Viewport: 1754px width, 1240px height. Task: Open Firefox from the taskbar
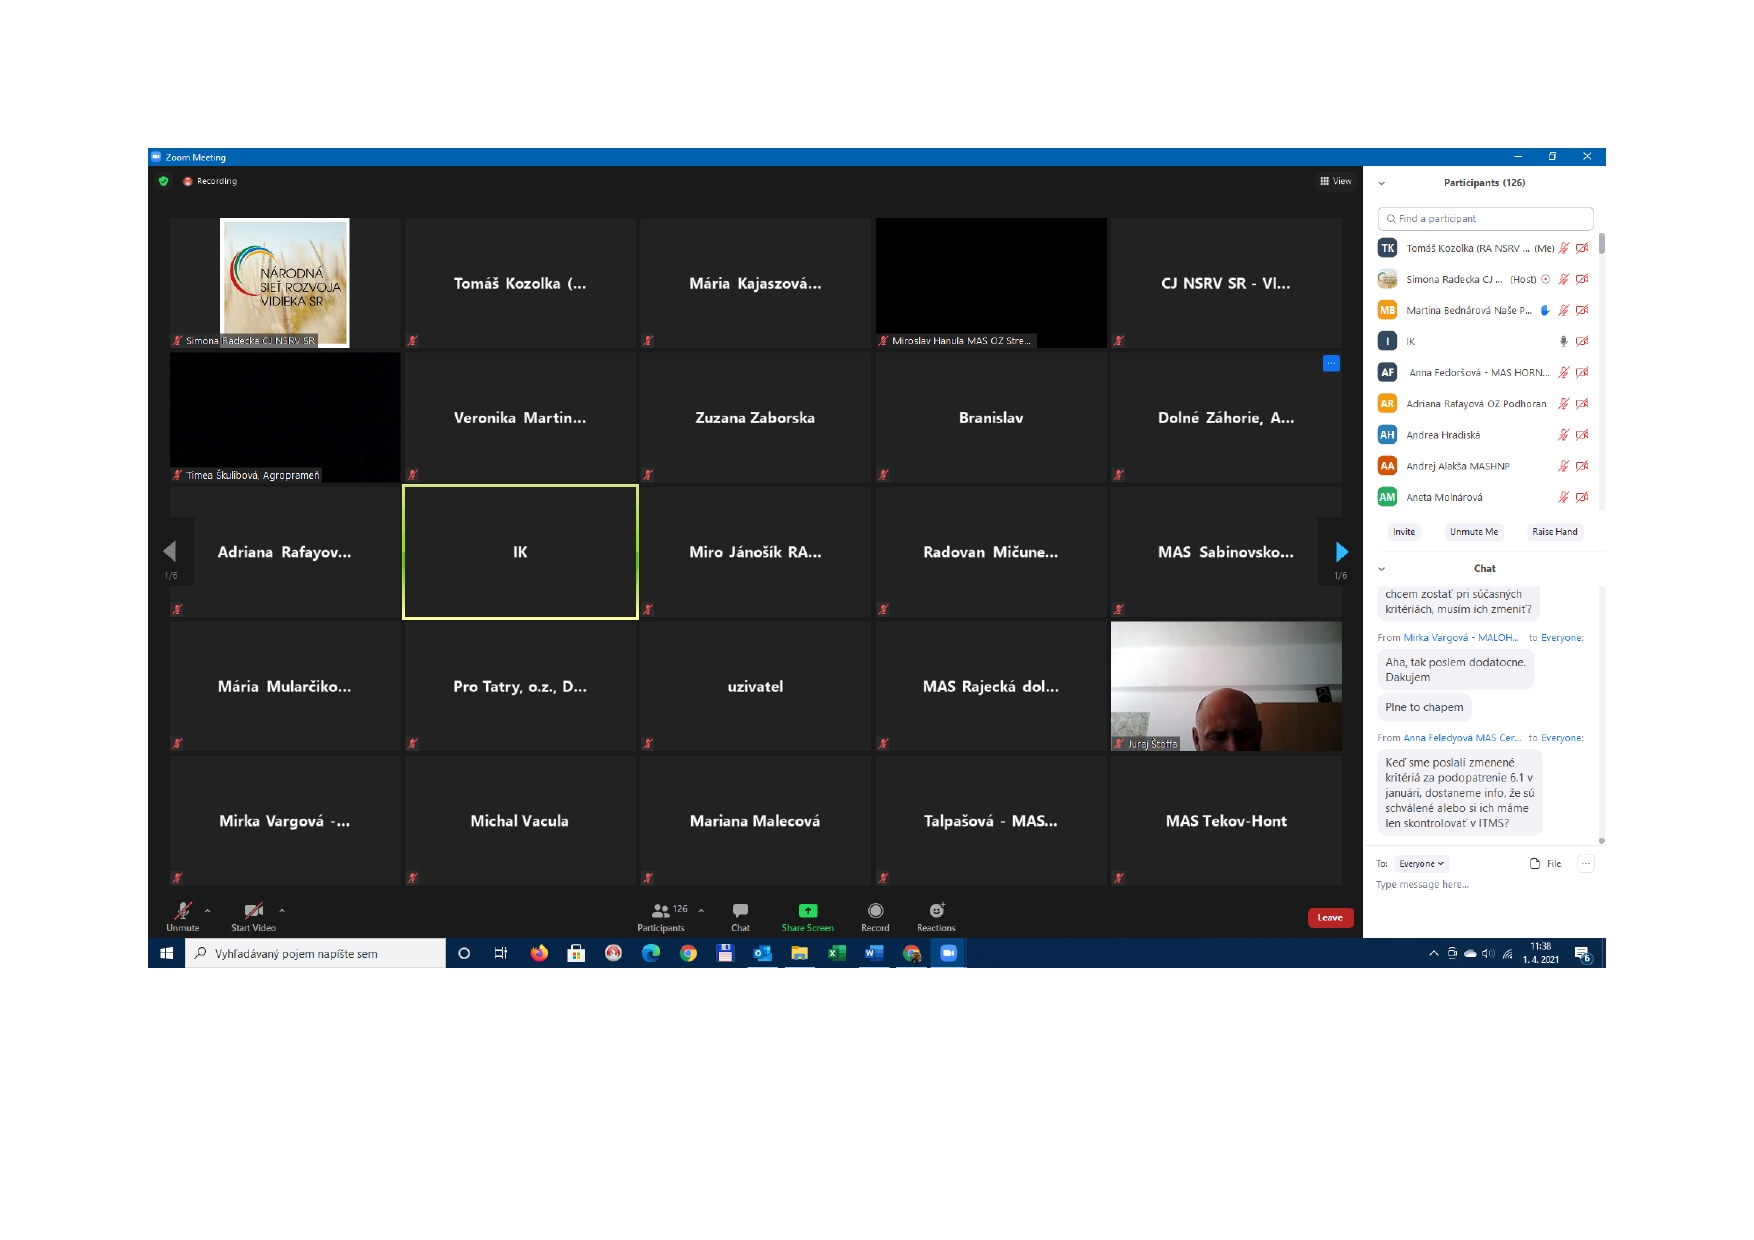pyautogui.click(x=539, y=953)
